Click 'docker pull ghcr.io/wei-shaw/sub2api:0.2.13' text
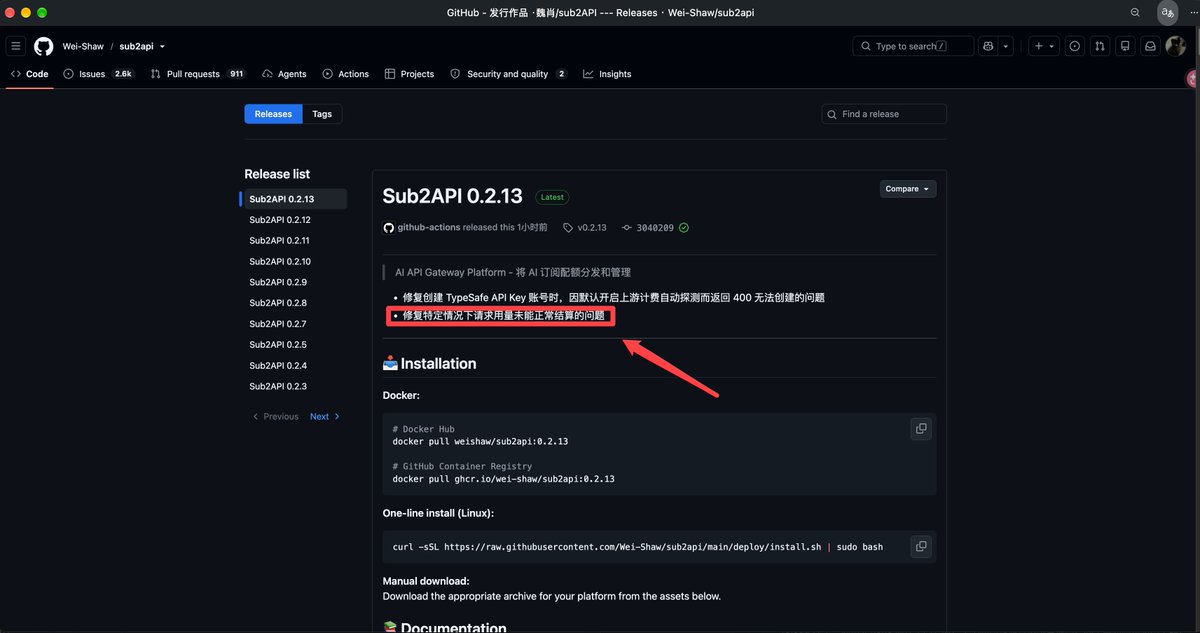This screenshot has height=633, width=1200. click(x=503, y=479)
